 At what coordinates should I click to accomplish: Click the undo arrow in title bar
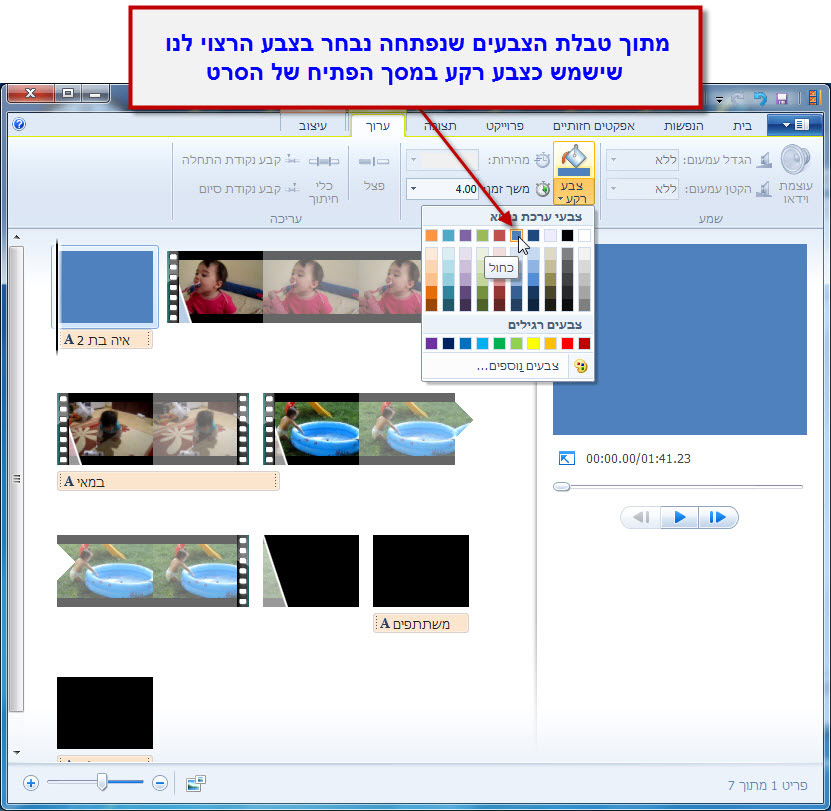pyautogui.click(x=760, y=99)
